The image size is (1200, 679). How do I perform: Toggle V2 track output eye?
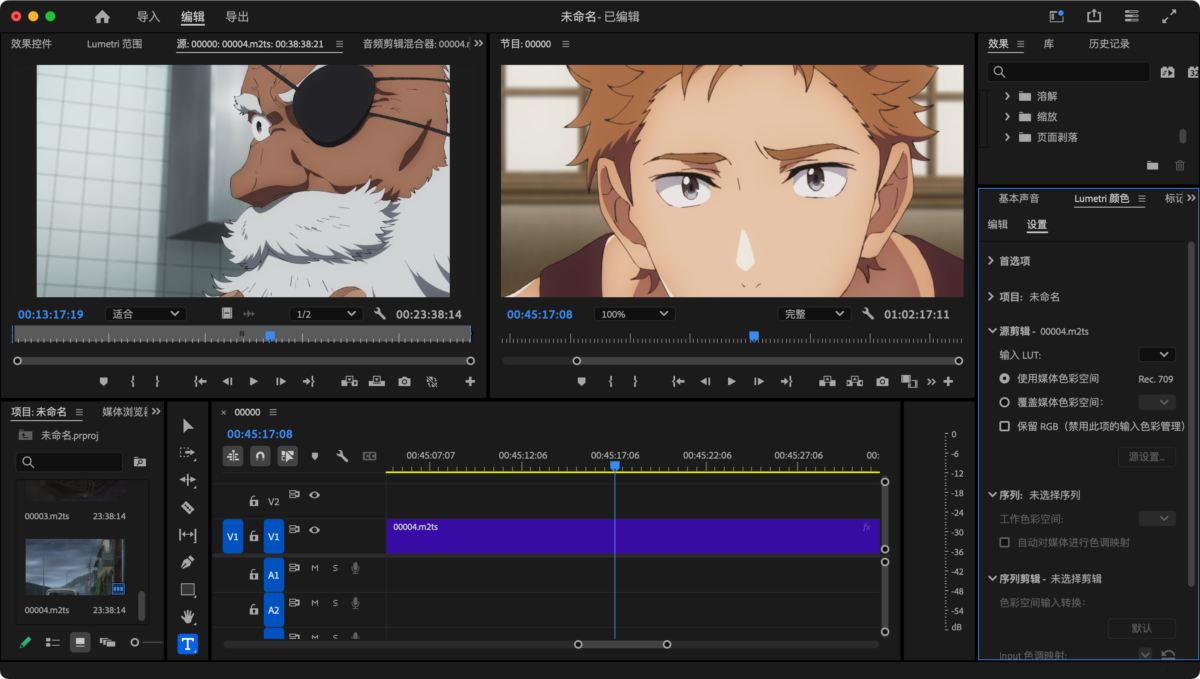click(x=315, y=495)
